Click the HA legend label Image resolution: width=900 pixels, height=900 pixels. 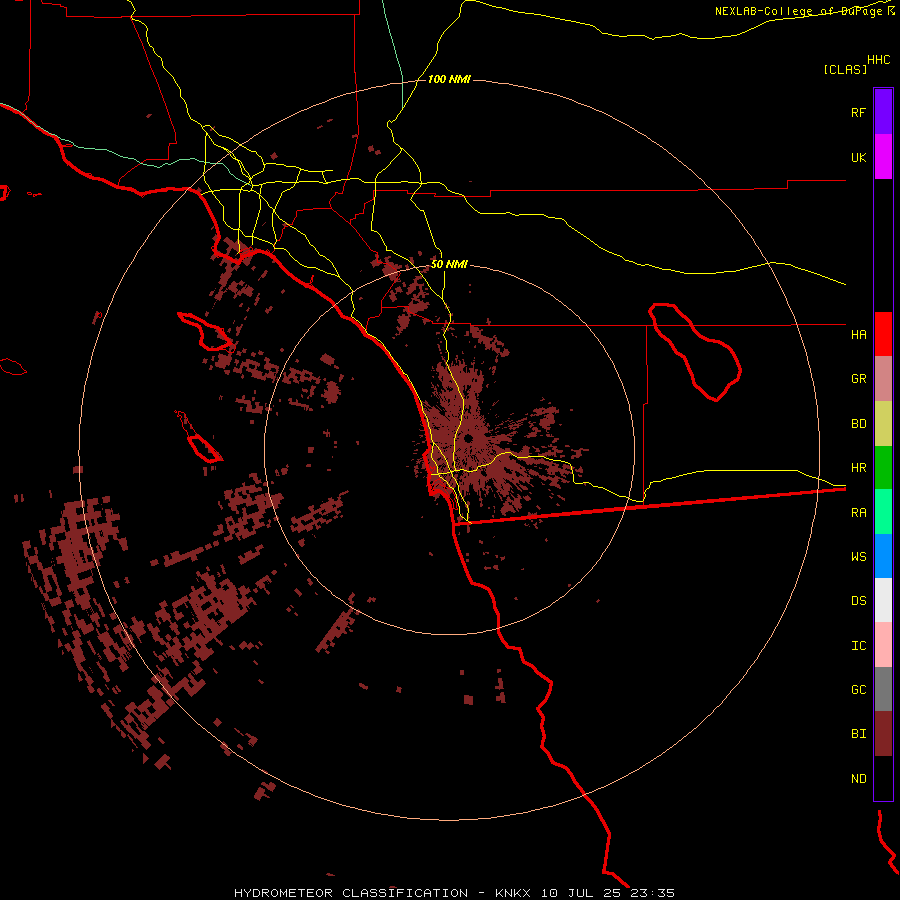coord(858,335)
